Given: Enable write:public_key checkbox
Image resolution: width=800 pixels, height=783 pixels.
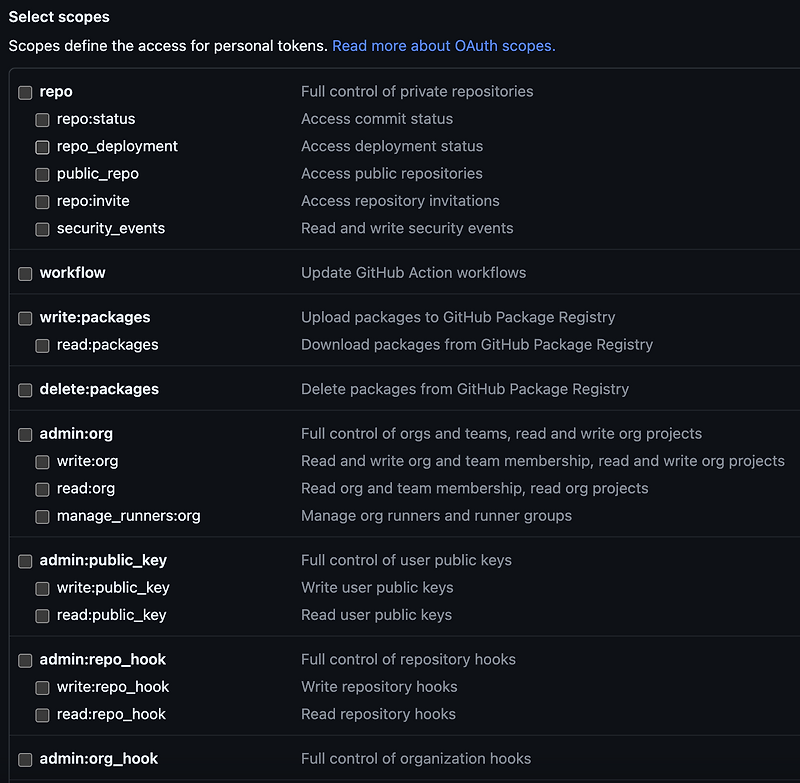Looking at the screenshot, I should click(x=42, y=589).
